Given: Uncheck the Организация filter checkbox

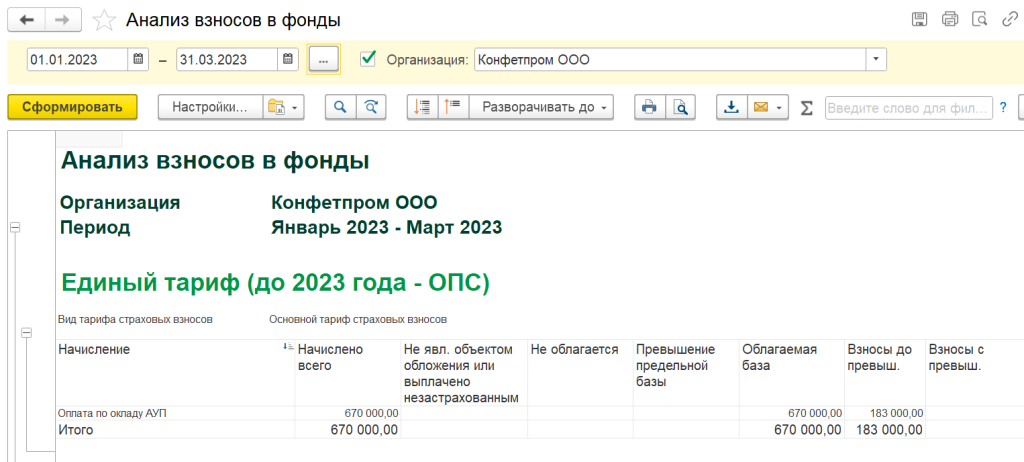Looking at the screenshot, I should (x=368, y=59).
